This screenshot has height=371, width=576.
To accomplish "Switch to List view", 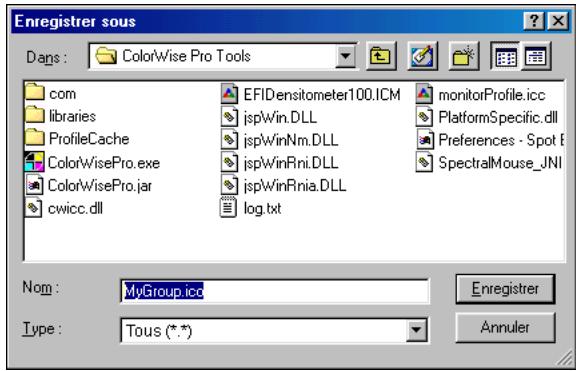I will point(505,56).
